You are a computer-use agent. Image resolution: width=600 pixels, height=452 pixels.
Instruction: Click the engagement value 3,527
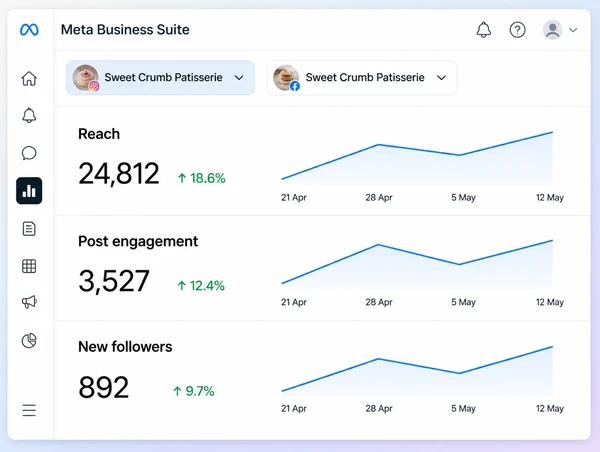pos(114,281)
